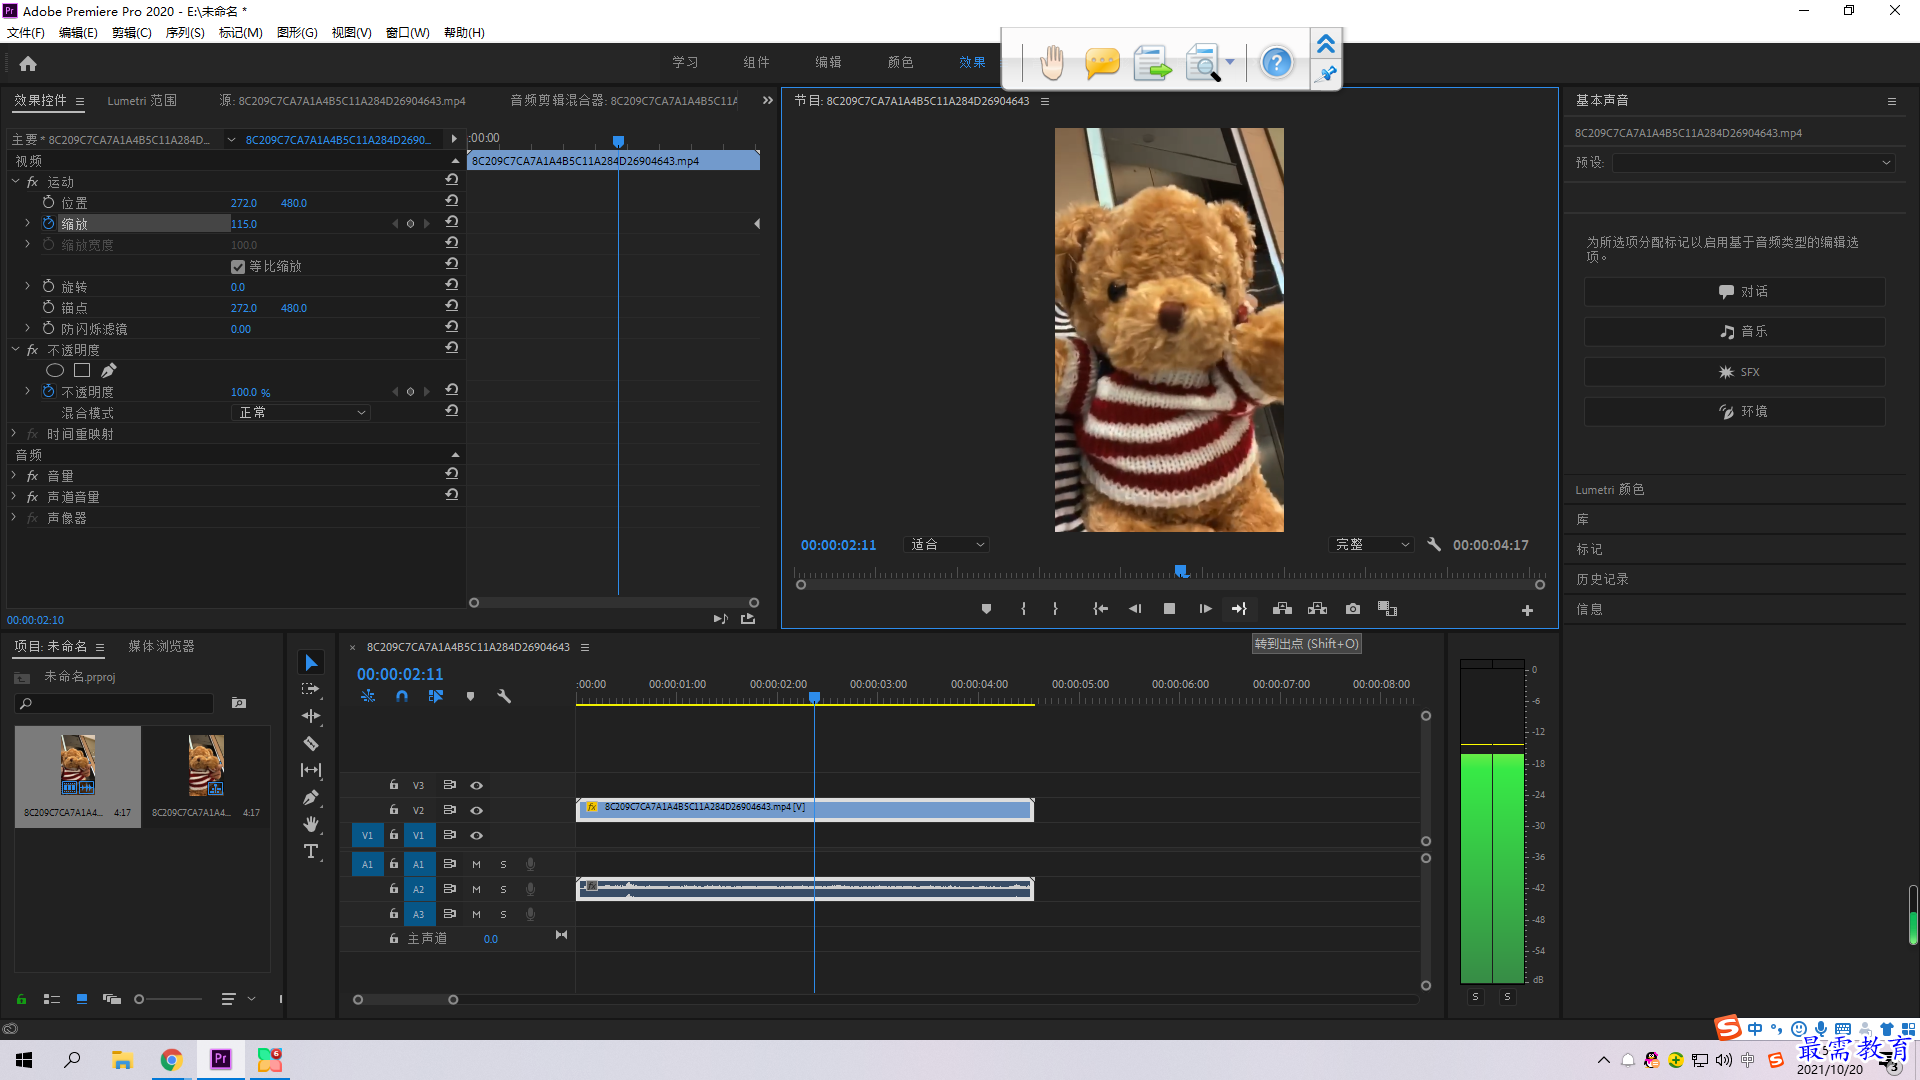1920x1080 pixels.
Task: Click the SFX audio type button
Action: coord(1735,372)
